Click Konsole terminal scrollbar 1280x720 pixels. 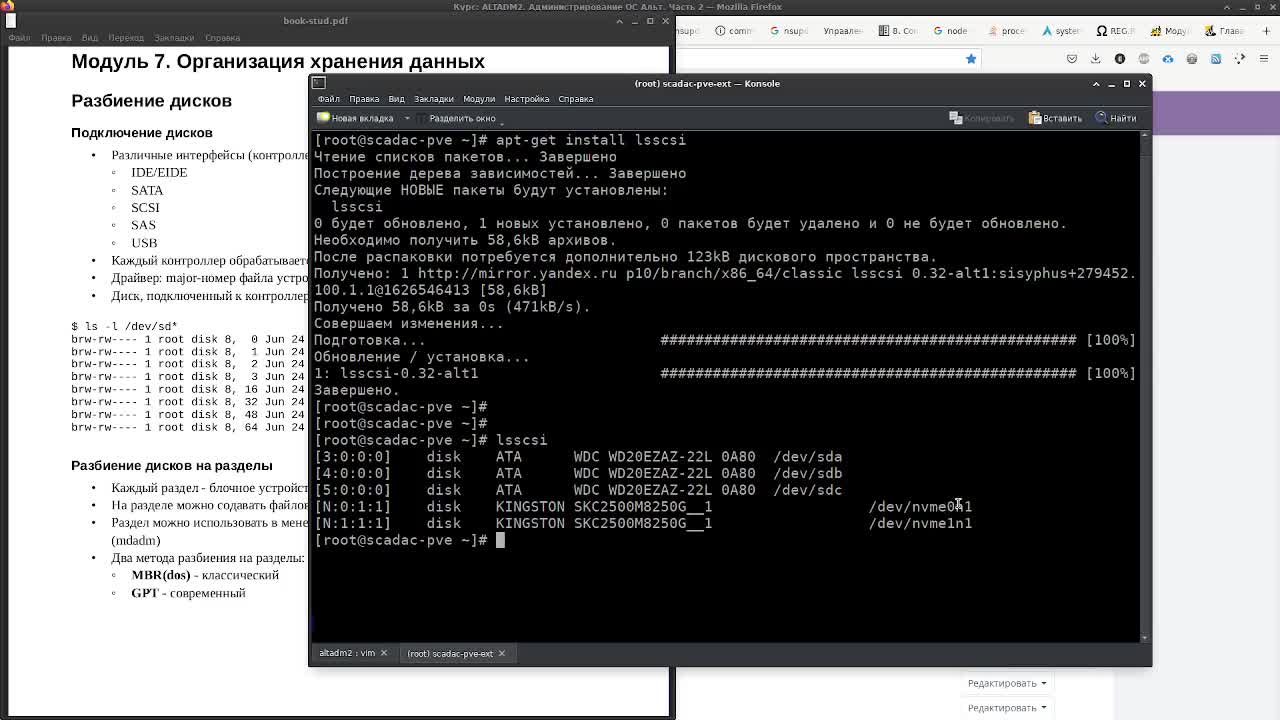tap(1146, 385)
